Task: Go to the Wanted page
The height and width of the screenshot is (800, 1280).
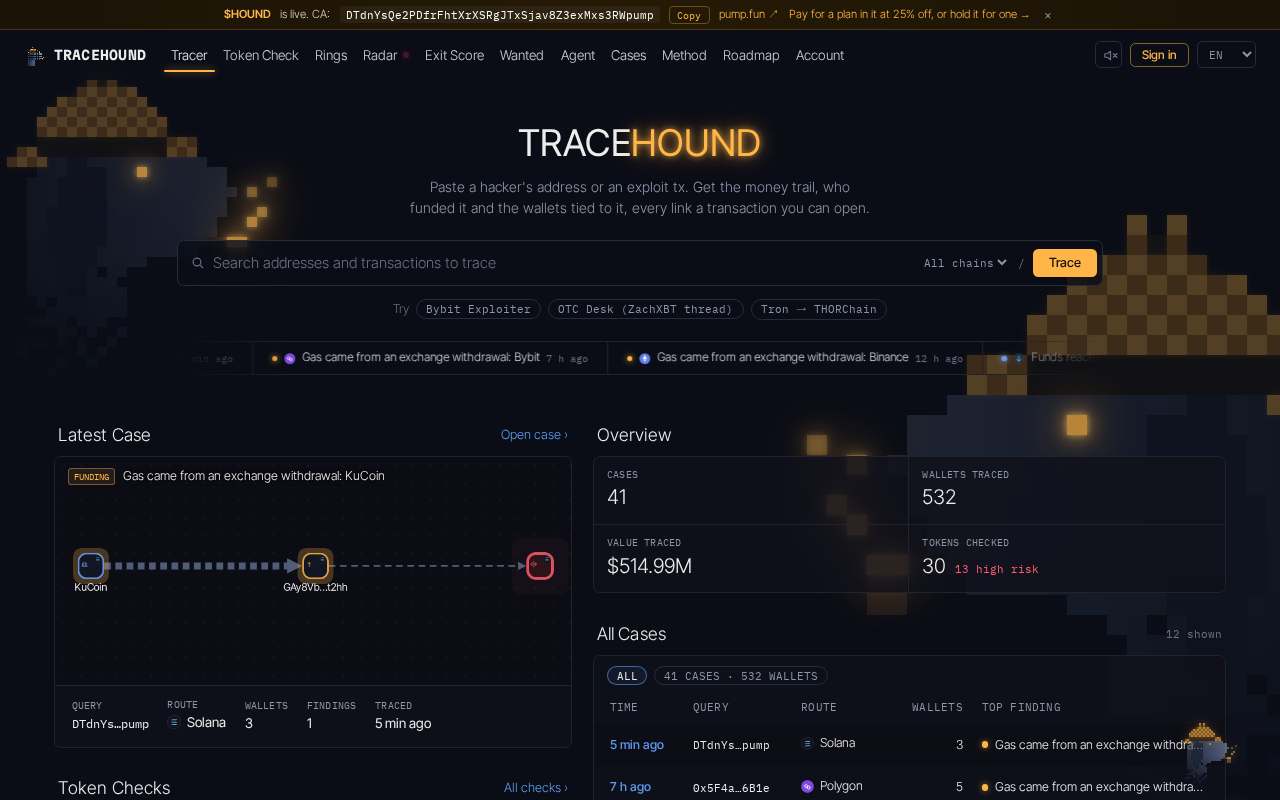Action: click(522, 55)
